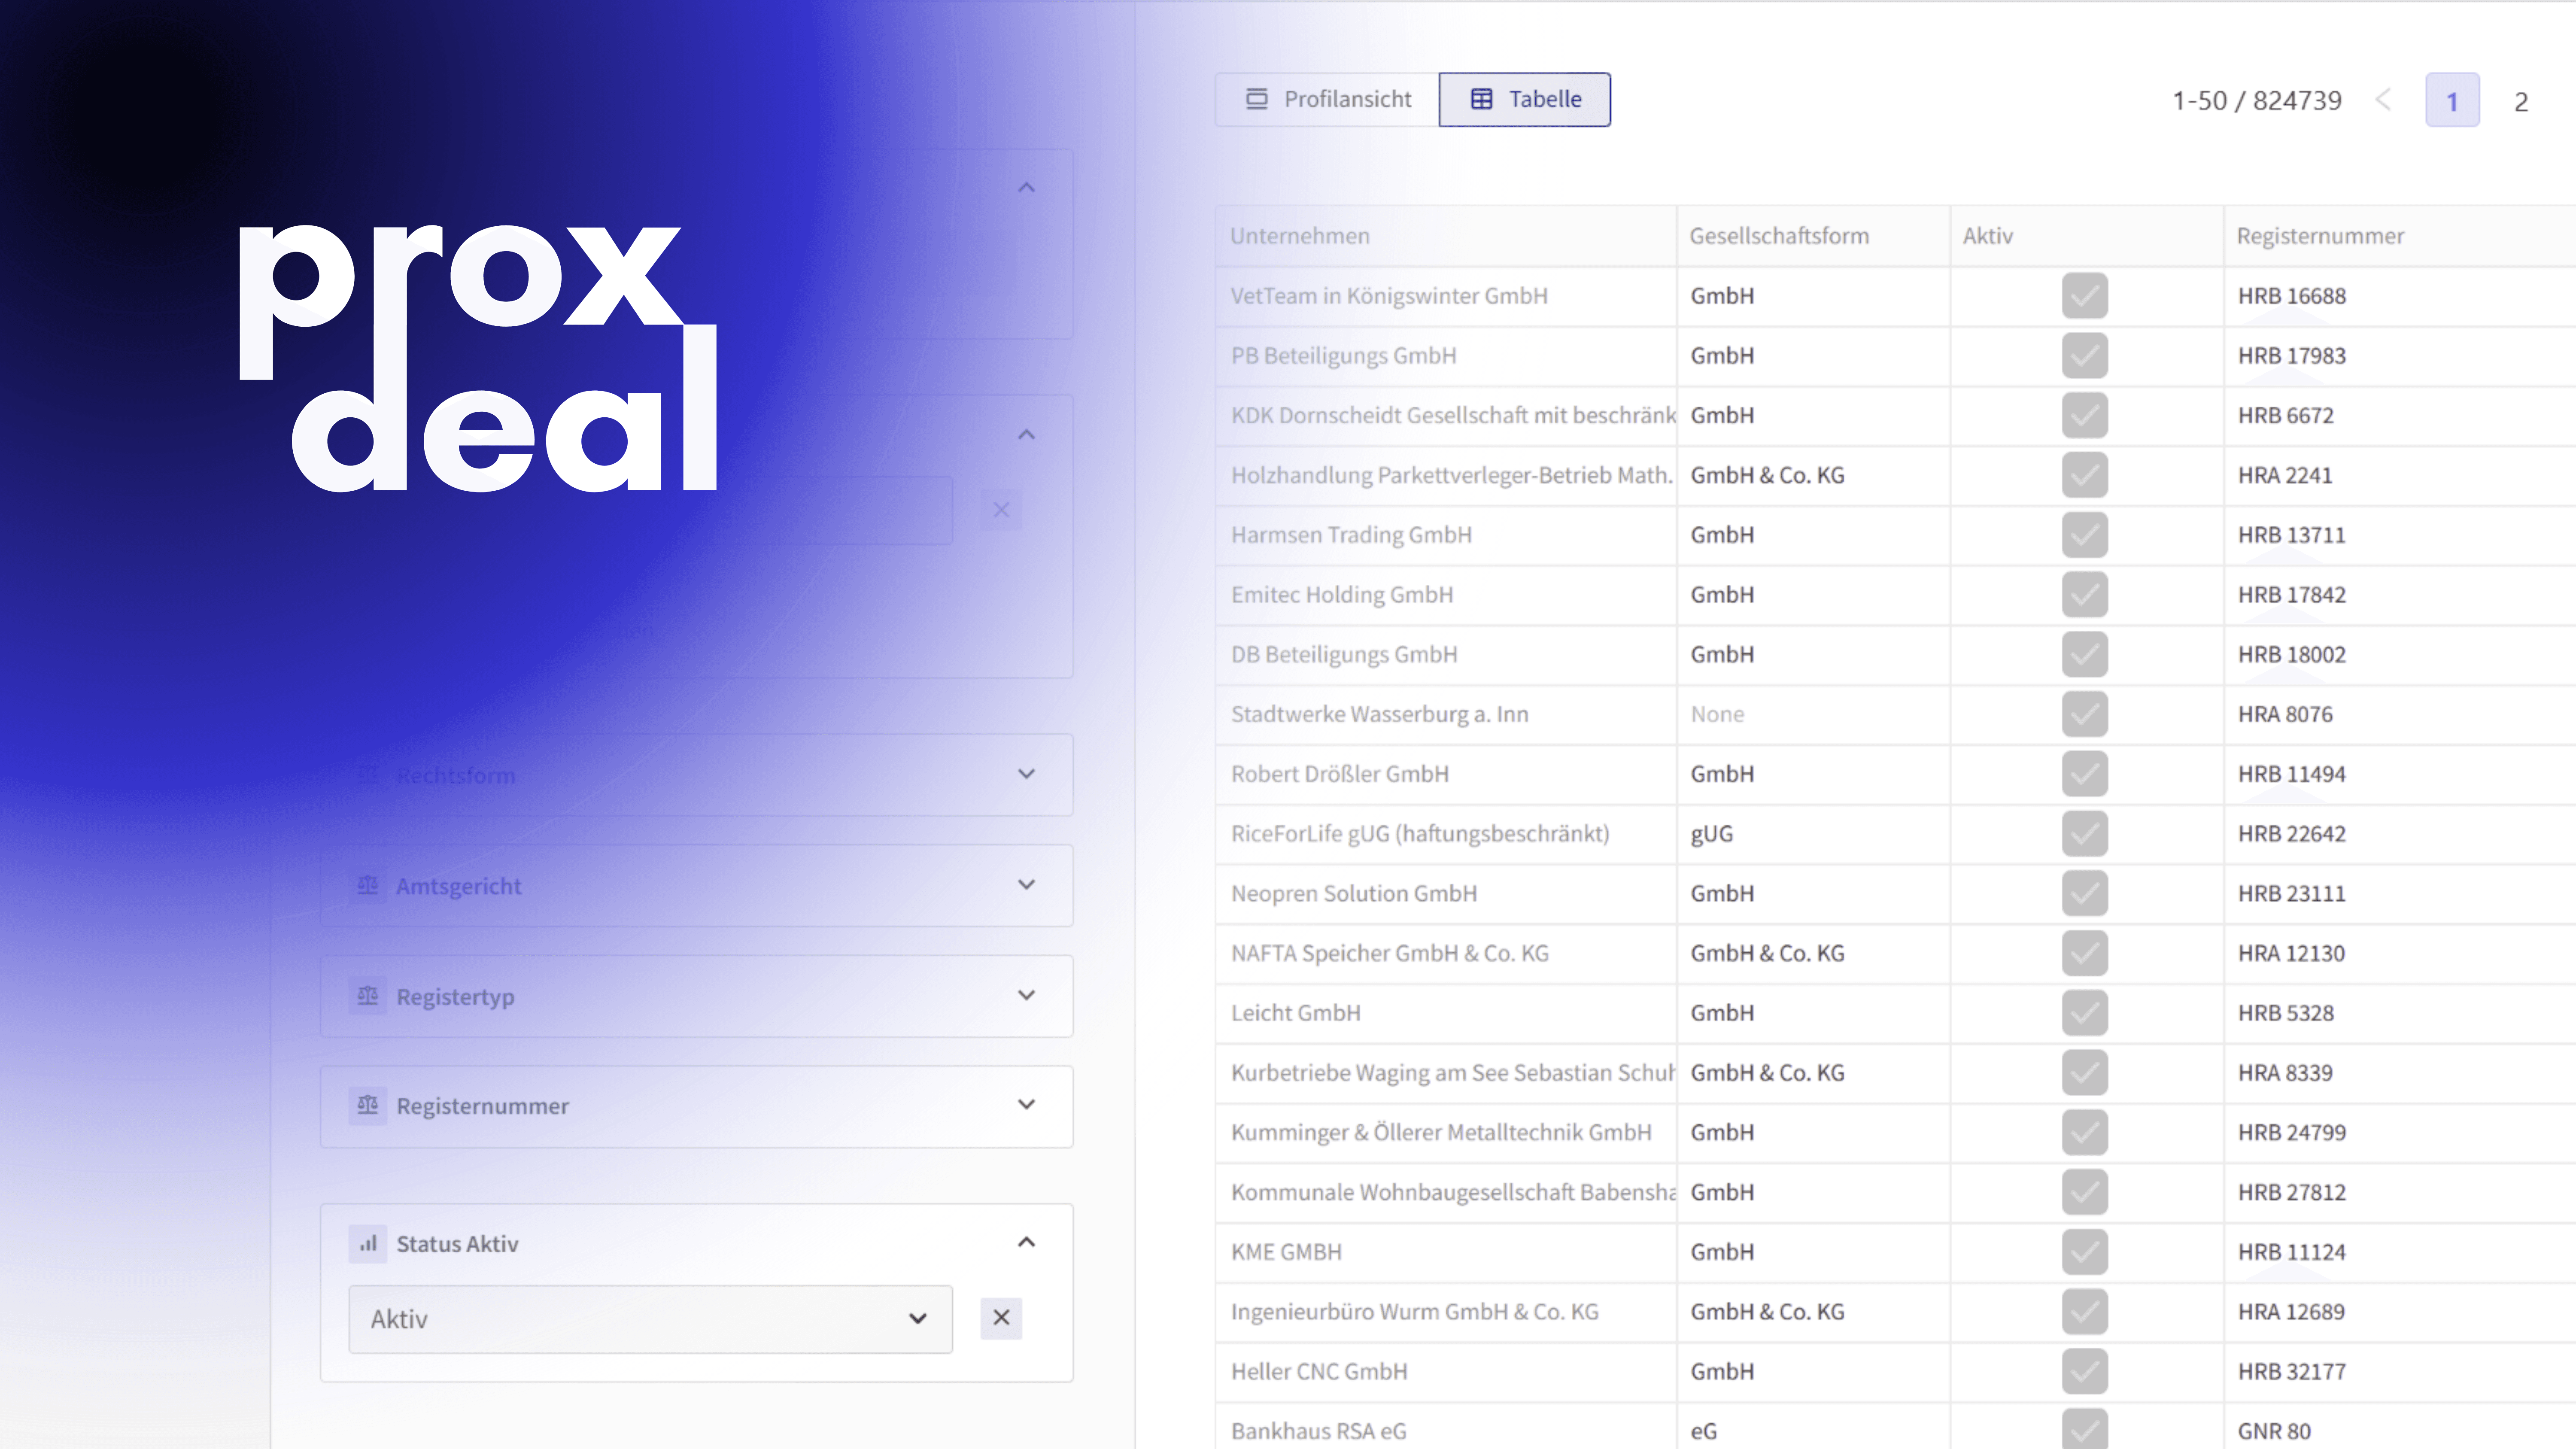Click the table grid icon on Tabelle tab
The image size is (2576, 1449).
[x=1481, y=99]
